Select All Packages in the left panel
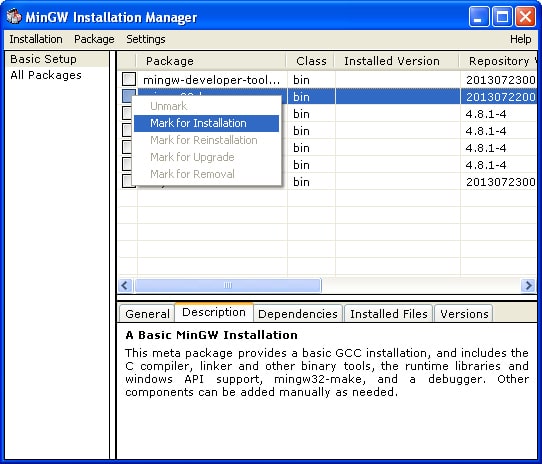542x464 pixels. tap(46, 75)
